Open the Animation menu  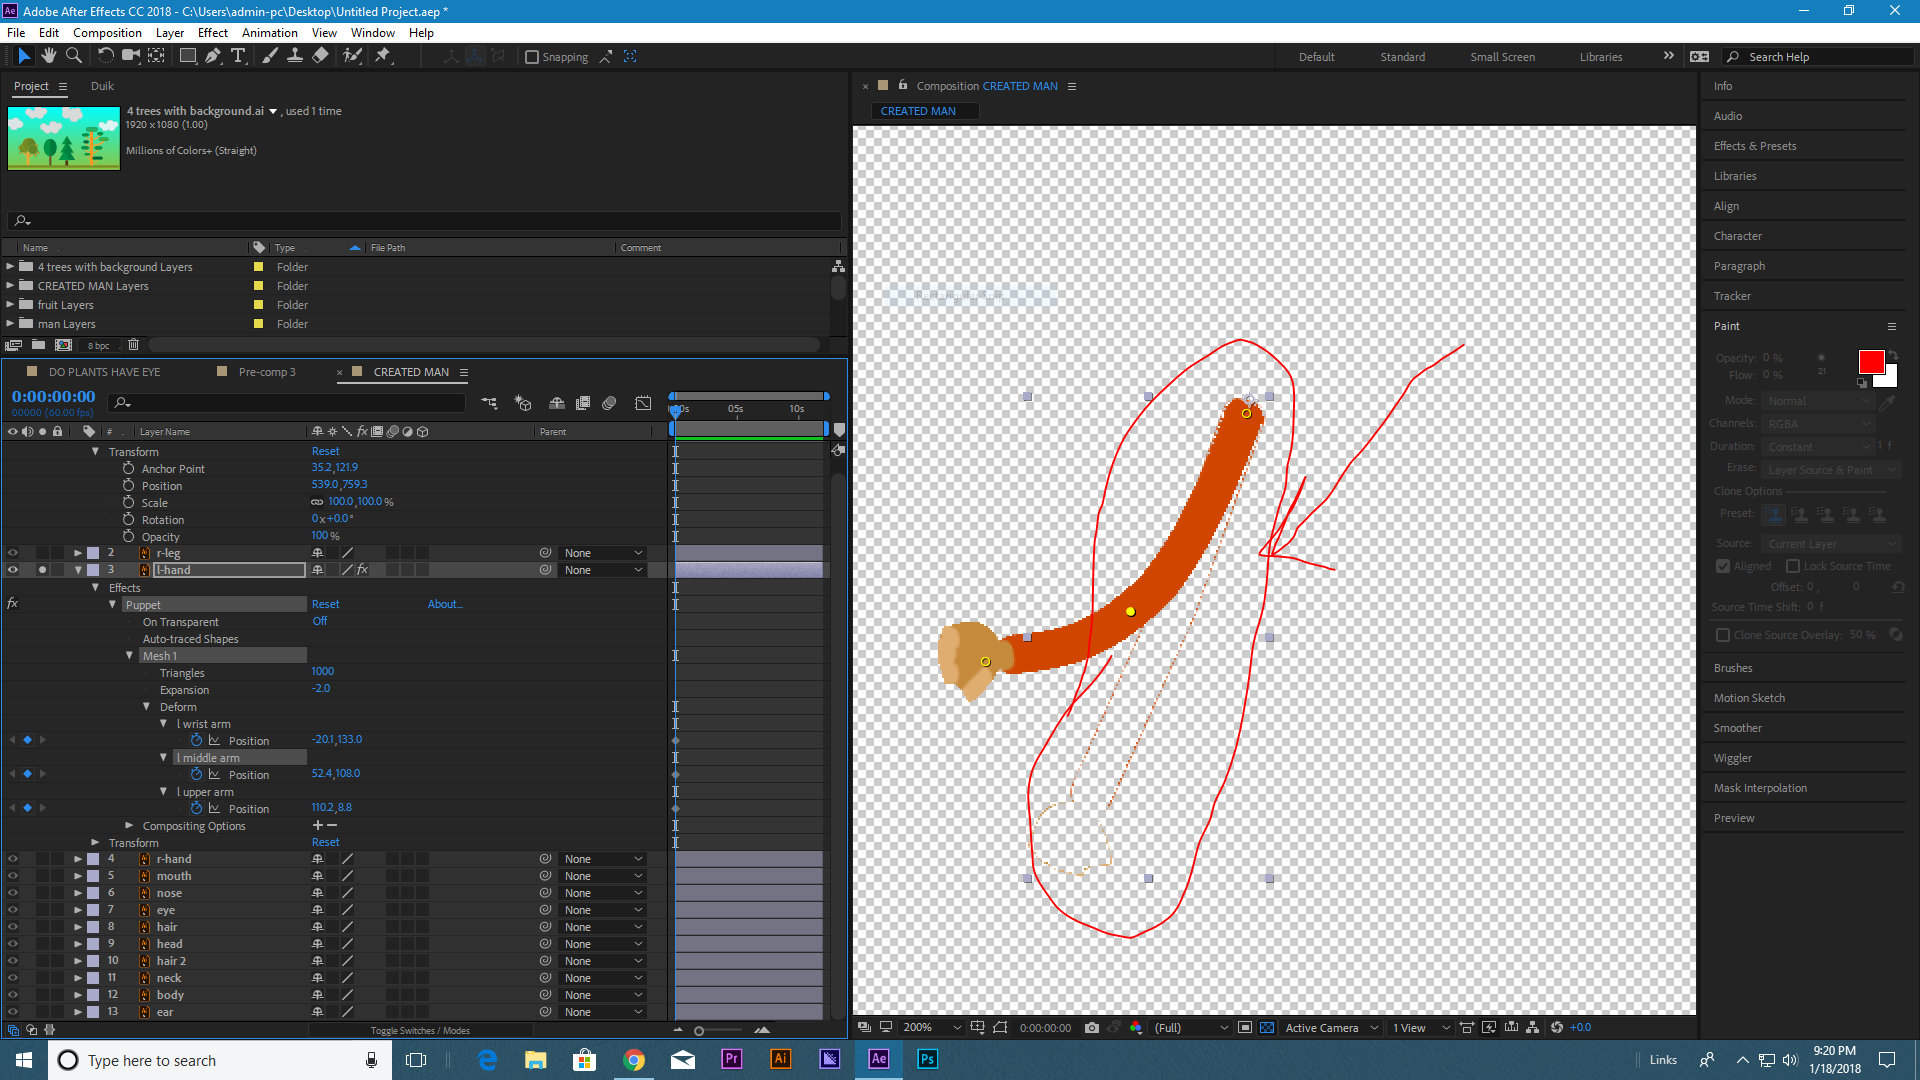pyautogui.click(x=270, y=32)
